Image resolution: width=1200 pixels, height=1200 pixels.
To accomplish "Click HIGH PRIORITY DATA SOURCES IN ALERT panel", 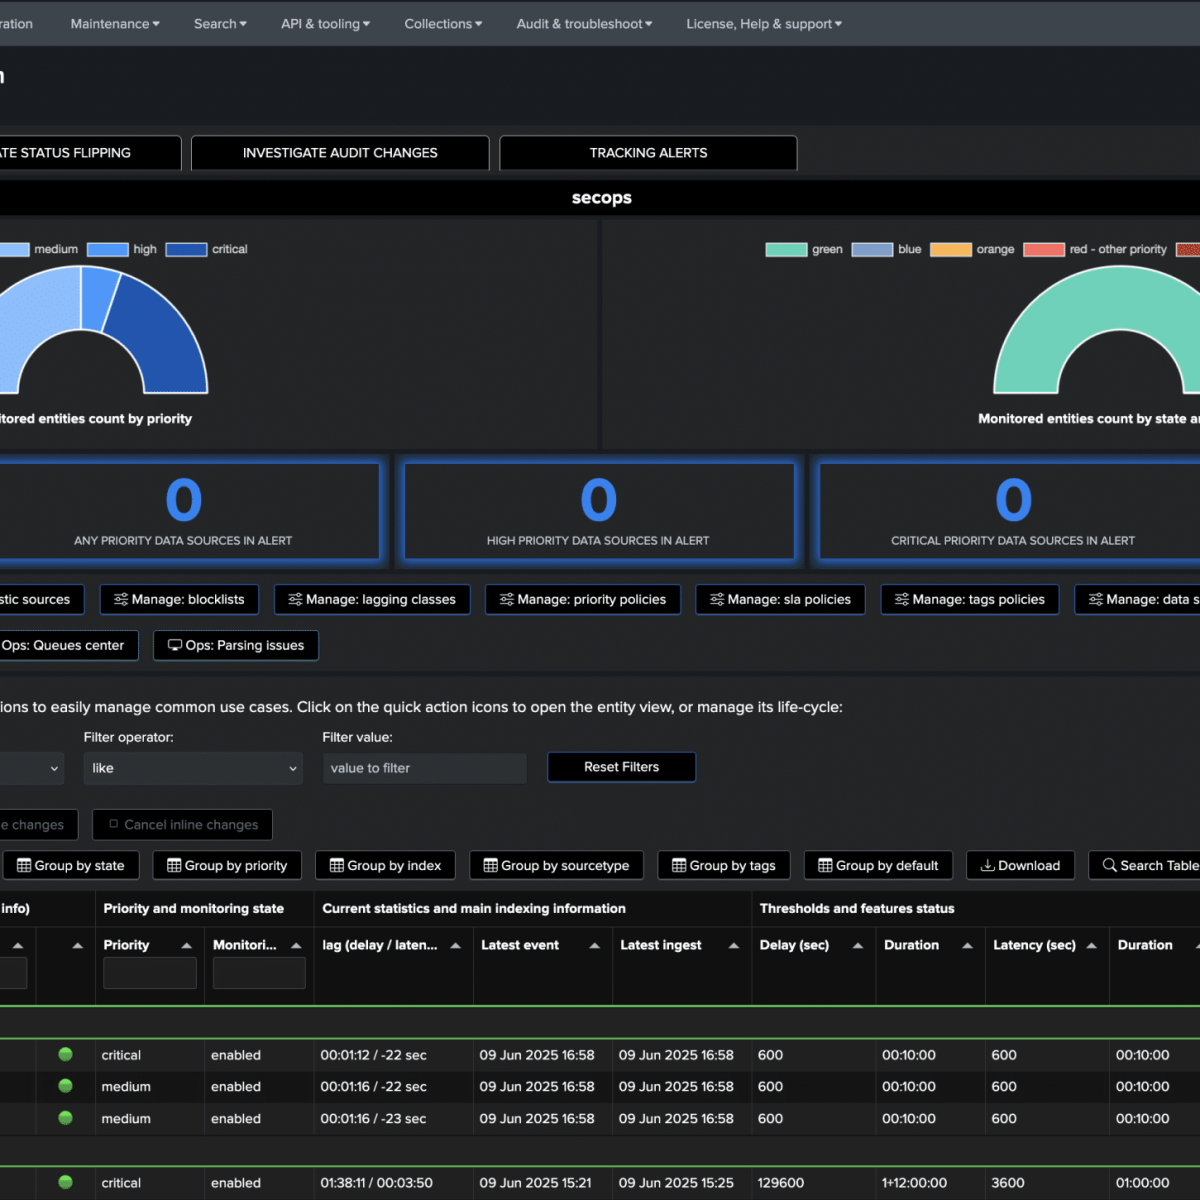I will pos(598,510).
